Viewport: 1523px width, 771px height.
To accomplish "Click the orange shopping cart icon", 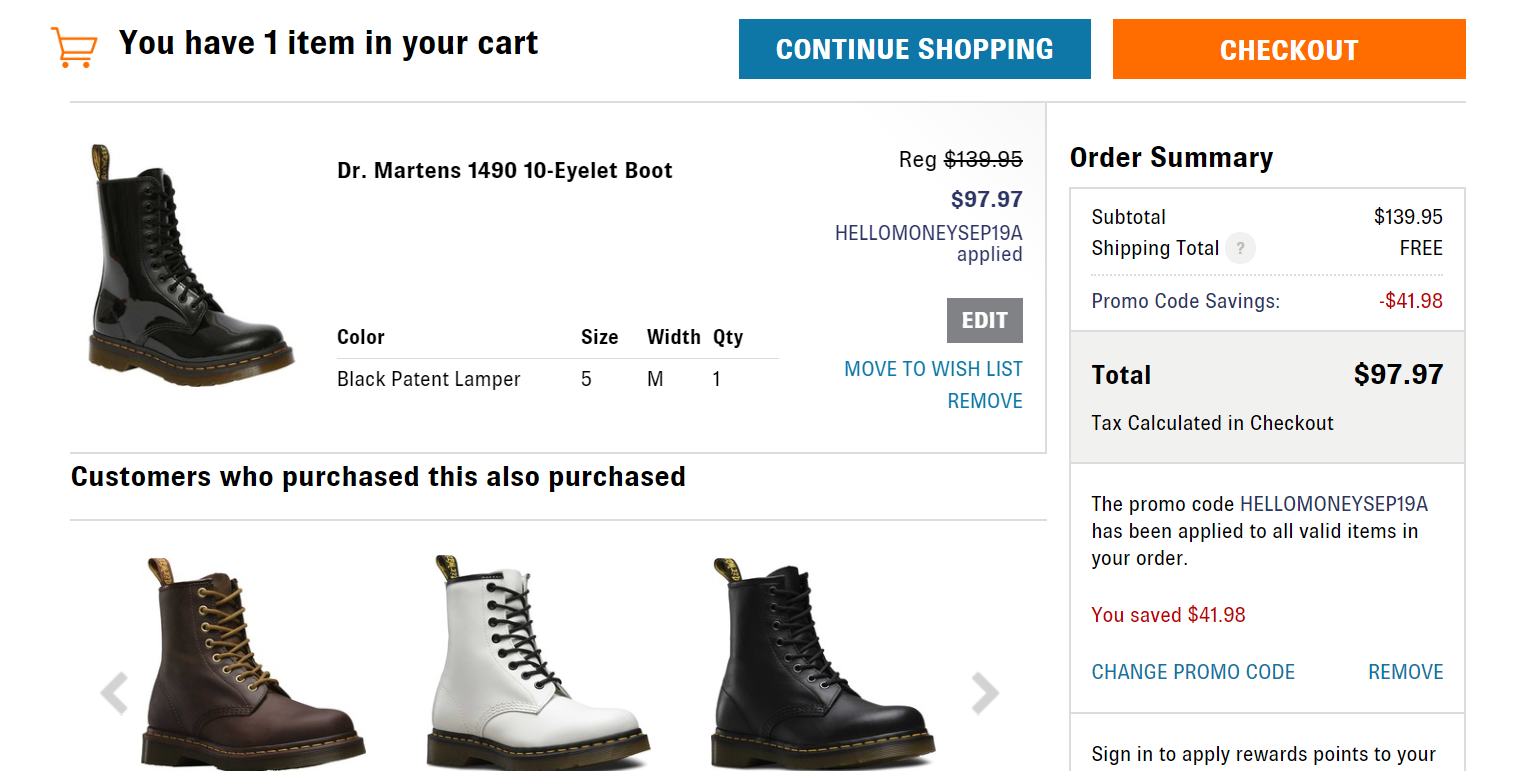I will (x=74, y=46).
